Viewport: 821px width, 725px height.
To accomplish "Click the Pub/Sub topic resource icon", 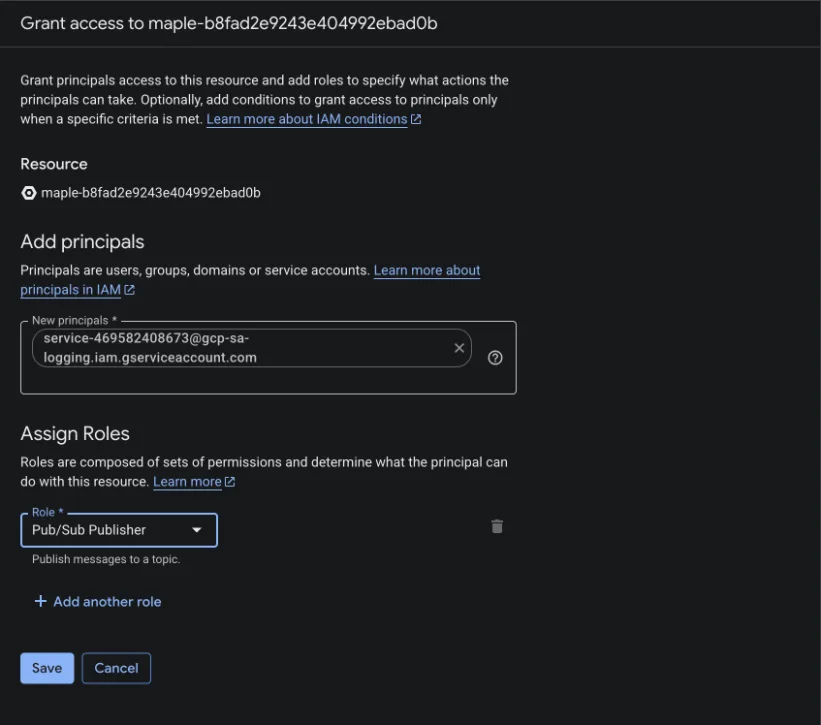I will 29,193.
